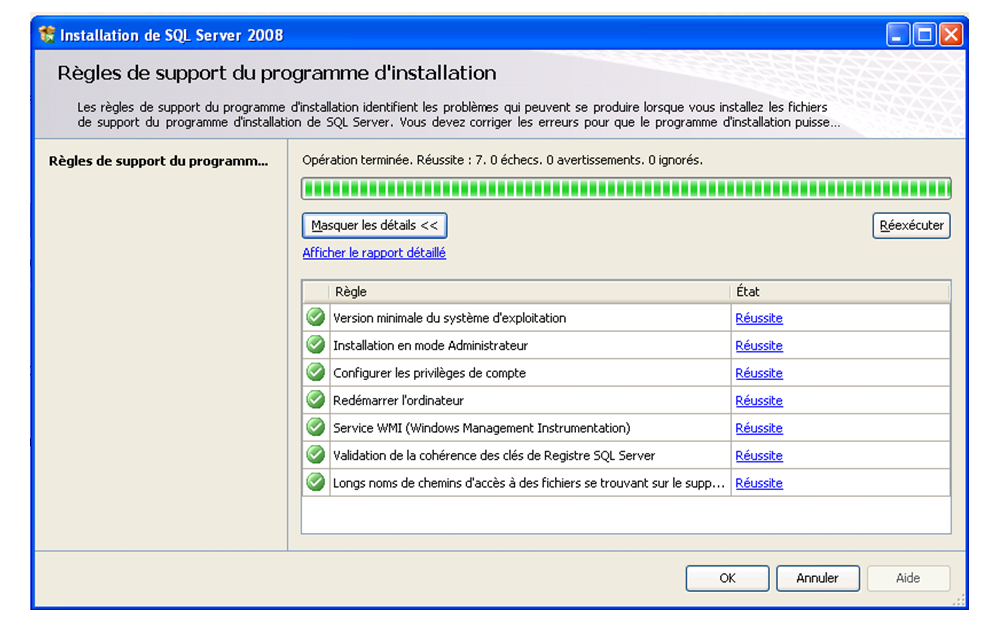985x627 pixels.
Task: Click the Règle column header
Action: tap(529, 292)
